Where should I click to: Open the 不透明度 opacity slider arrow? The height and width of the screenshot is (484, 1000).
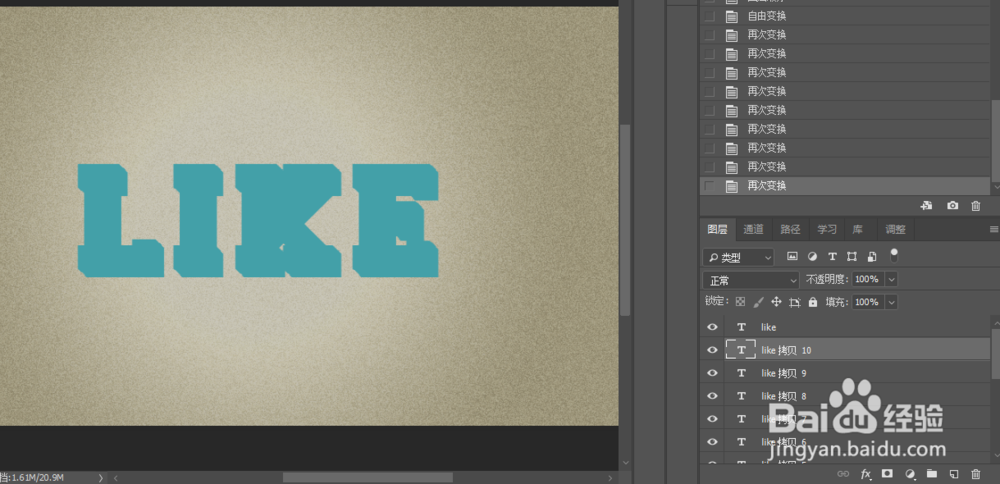[x=892, y=279]
